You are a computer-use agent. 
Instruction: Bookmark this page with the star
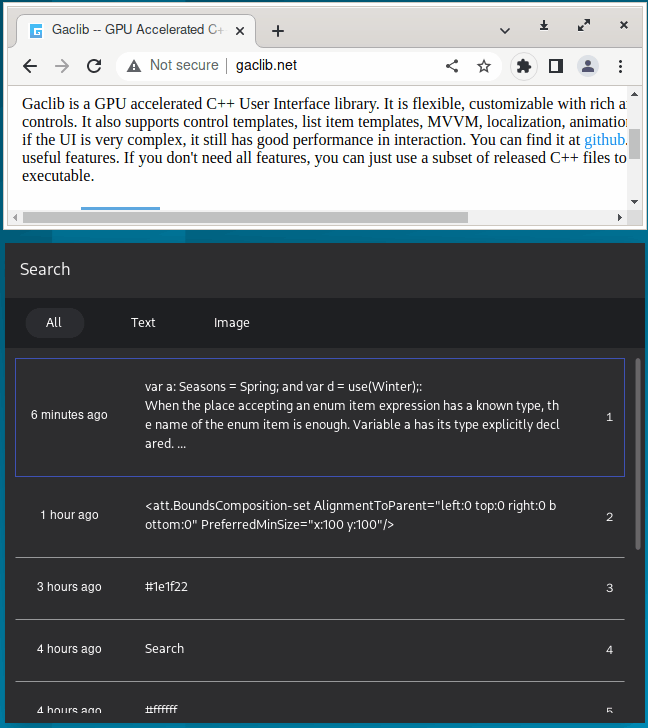484,66
